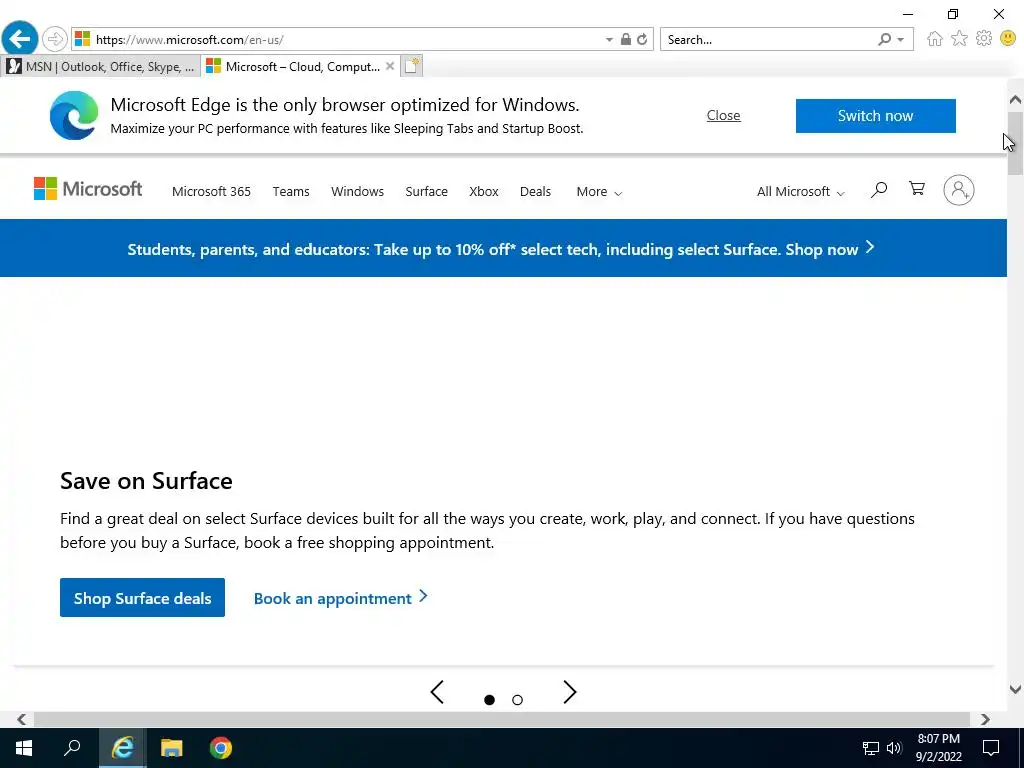Click the sign-in account icon
This screenshot has height=768, width=1024.
tap(959, 190)
